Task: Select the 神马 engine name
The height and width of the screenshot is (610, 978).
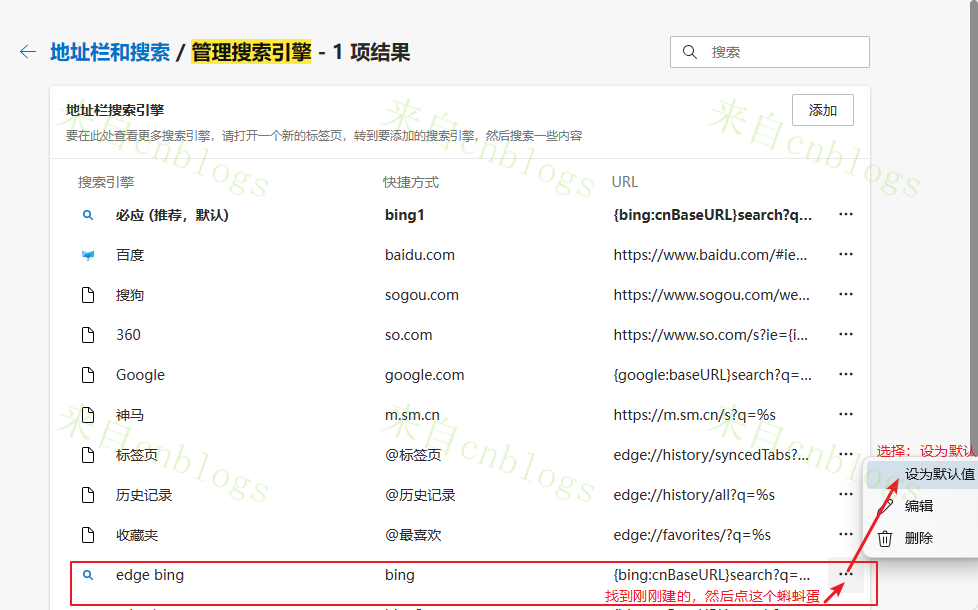Action: tap(130, 415)
